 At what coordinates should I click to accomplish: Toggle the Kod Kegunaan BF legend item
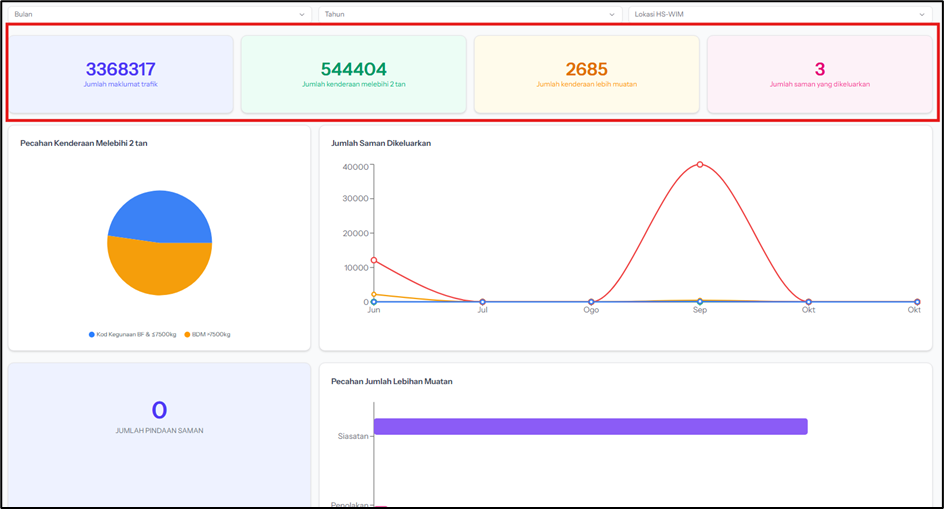point(132,334)
